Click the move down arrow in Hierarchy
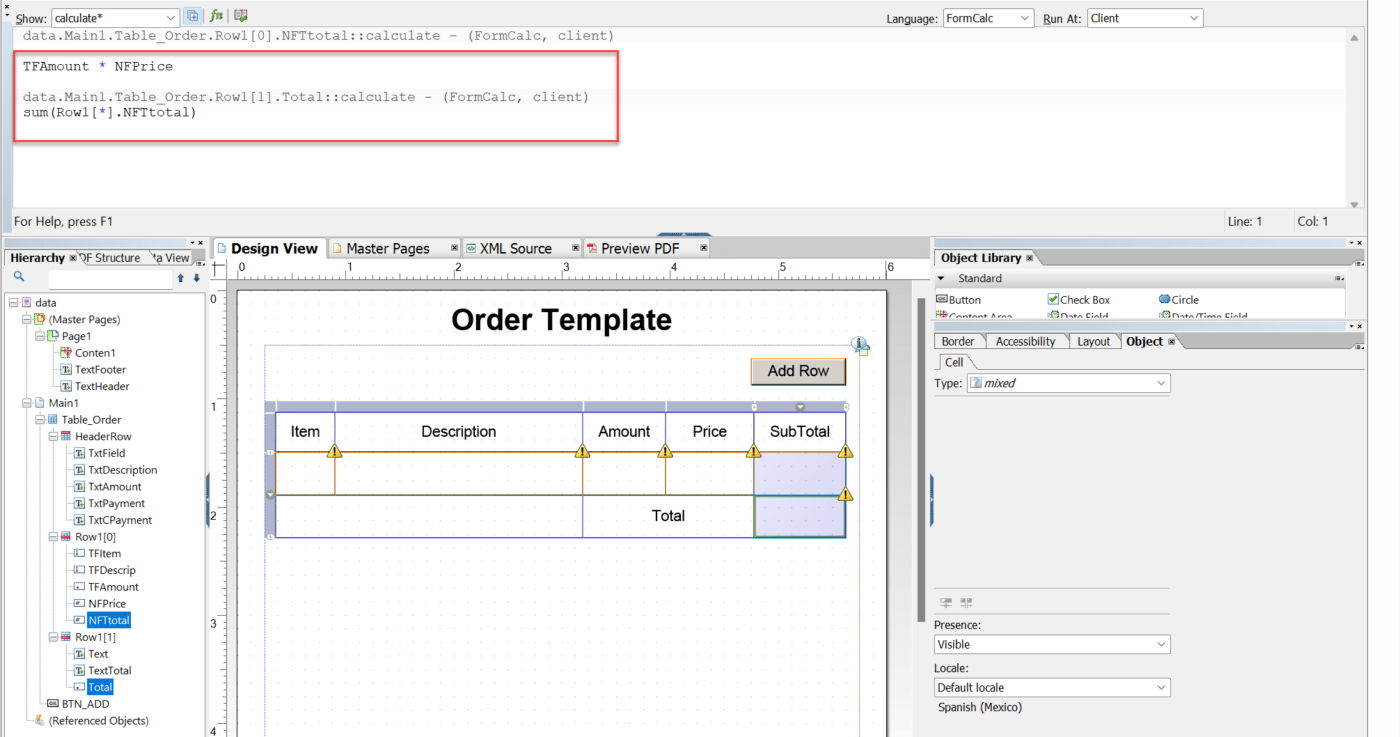The height and width of the screenshot is (737, 1400). 197,278
